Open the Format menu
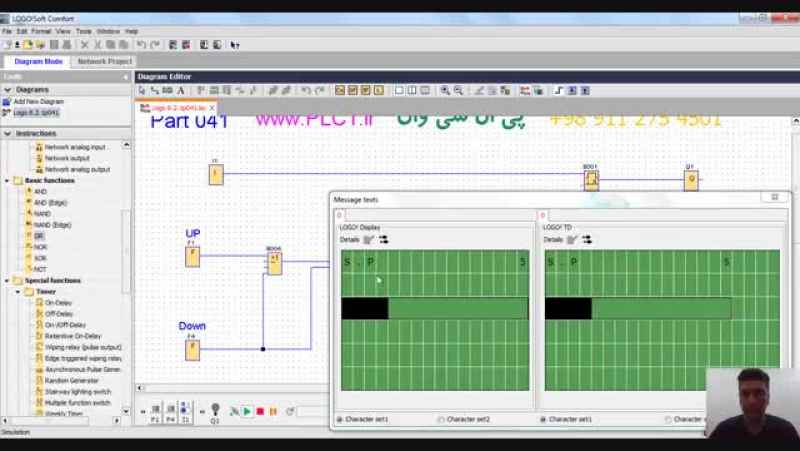The width and height of the screenshot is (800, 451). 41,31
